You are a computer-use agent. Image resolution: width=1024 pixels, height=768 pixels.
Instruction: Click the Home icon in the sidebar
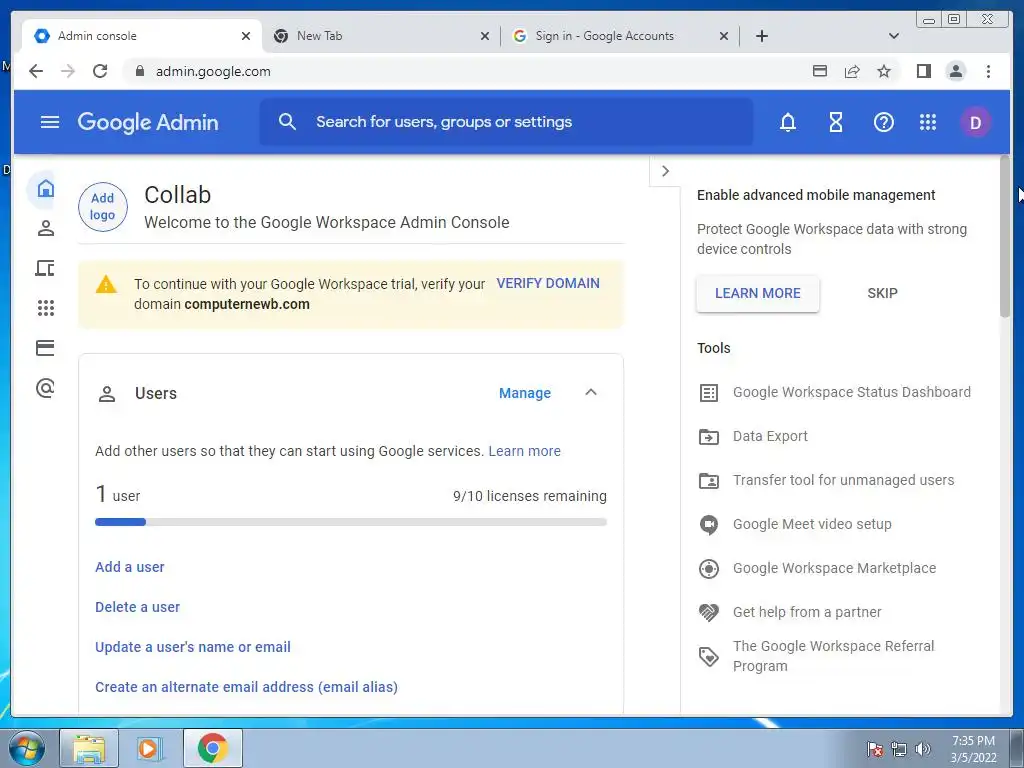(x=45, y=189)
